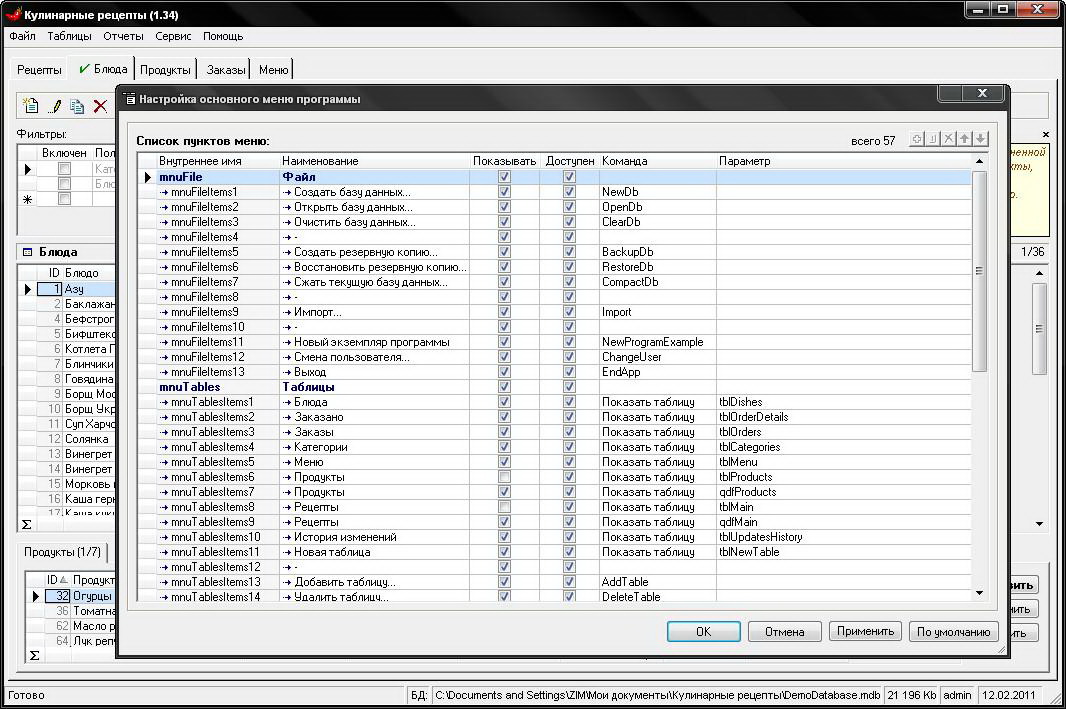The image size is (1066, 709).
Task: Check Показывать box for mnuTablesItems8
Action: pos(504,507)
